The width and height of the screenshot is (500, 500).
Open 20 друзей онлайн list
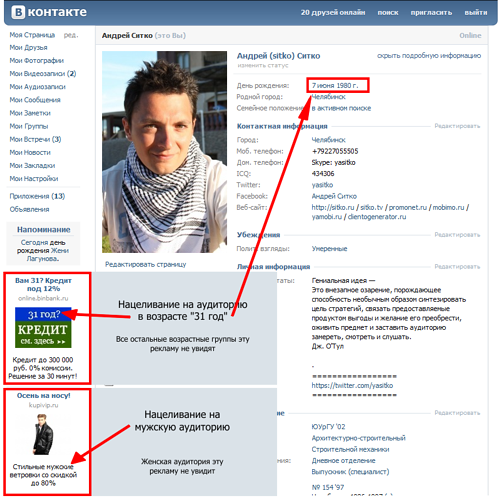click(333, 13)
